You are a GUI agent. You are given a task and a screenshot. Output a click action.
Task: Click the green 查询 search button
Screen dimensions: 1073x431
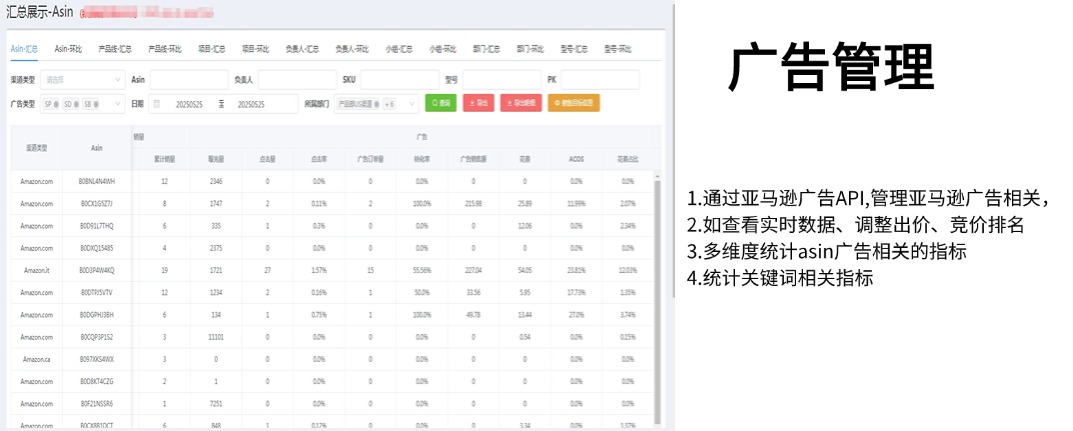tap(440, 103)
